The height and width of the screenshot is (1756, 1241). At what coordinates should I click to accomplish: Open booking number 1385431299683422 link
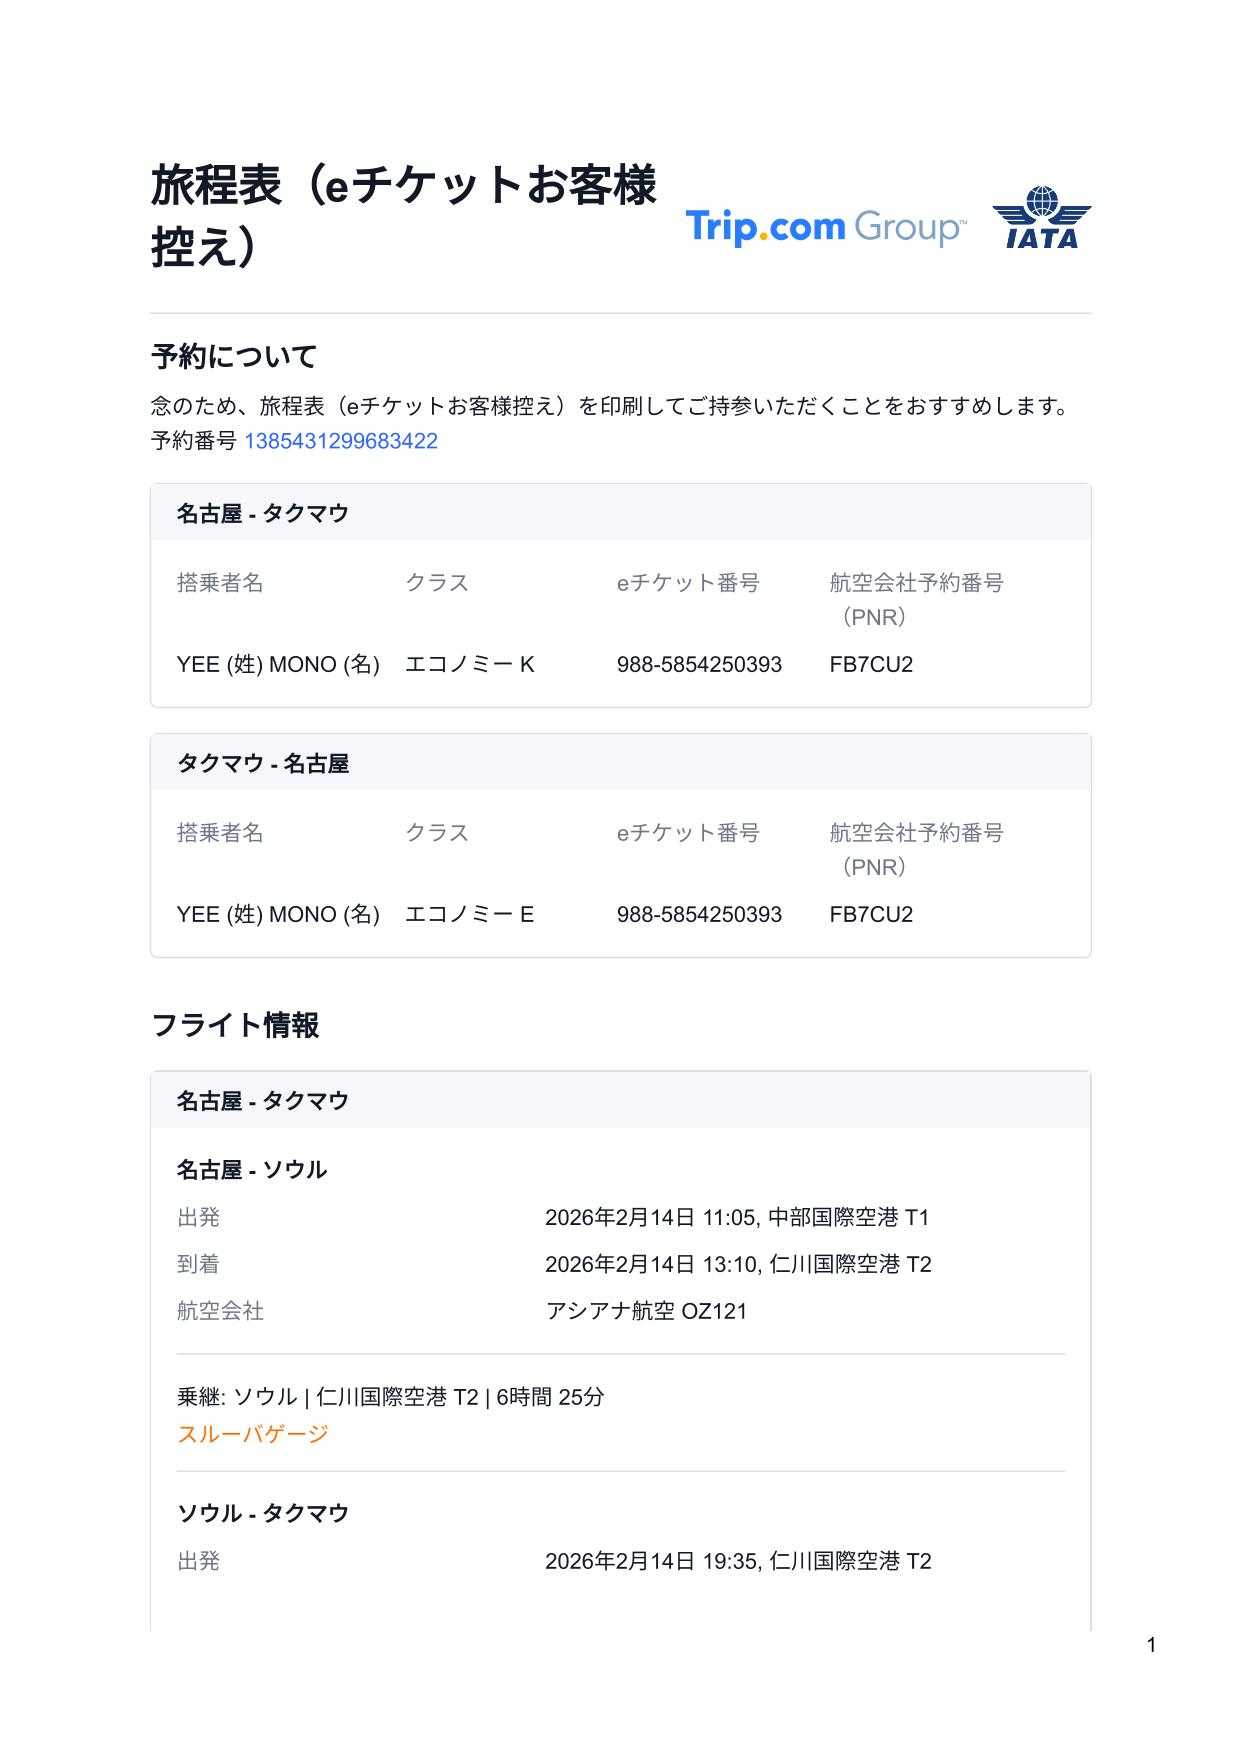point(340,441)
